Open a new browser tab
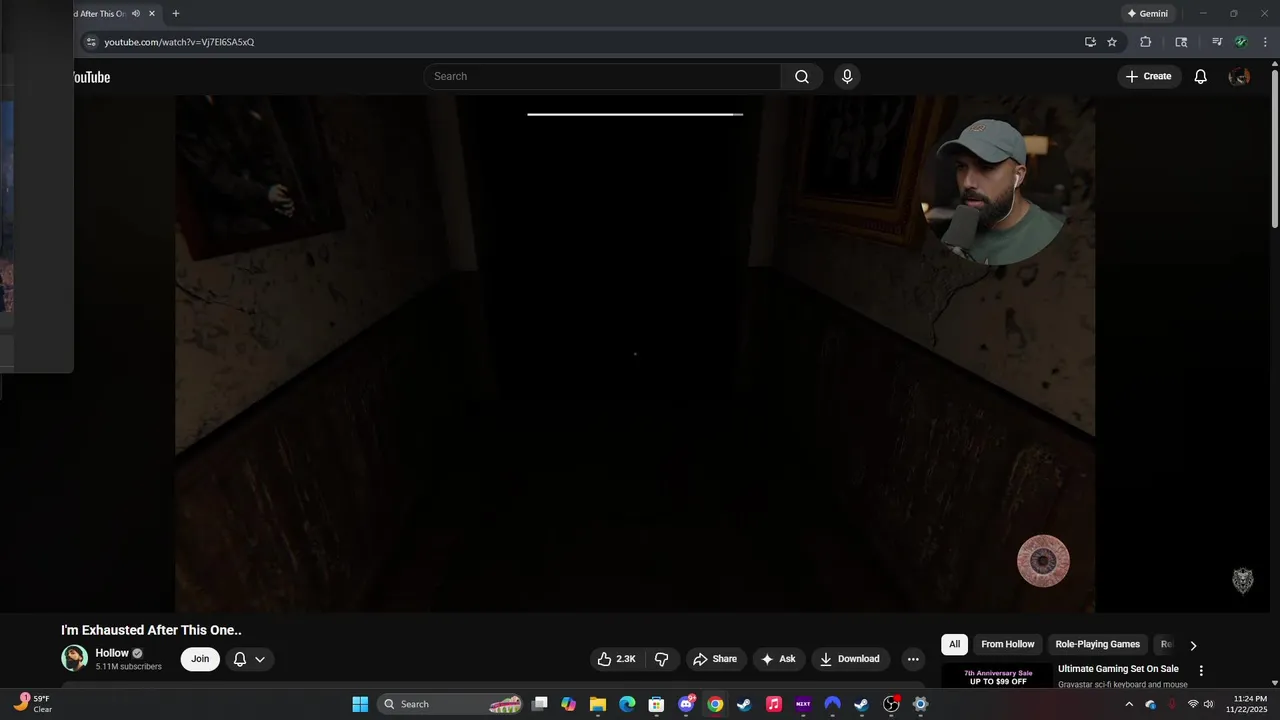Screen dimensions: 1280x720 click(176, 14)
